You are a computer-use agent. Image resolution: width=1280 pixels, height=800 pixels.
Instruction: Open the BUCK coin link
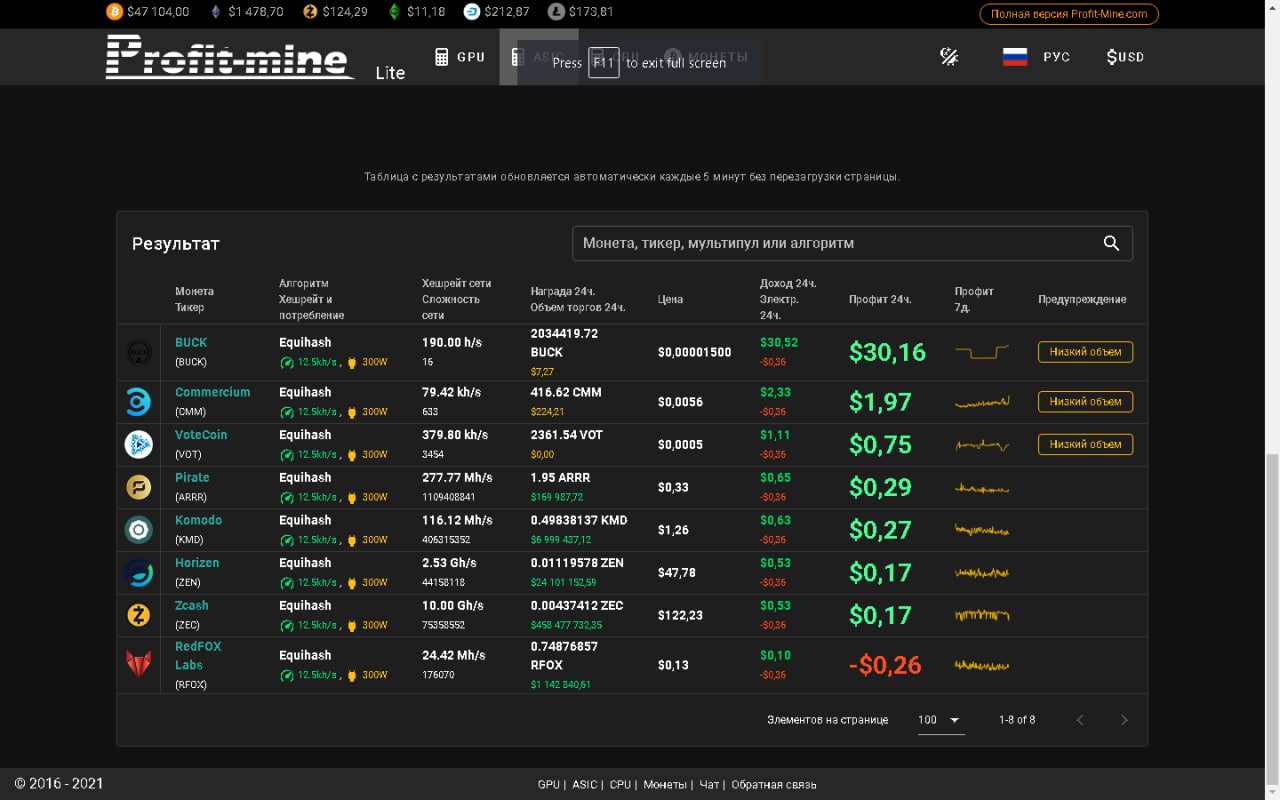click(x=191, y=342)
